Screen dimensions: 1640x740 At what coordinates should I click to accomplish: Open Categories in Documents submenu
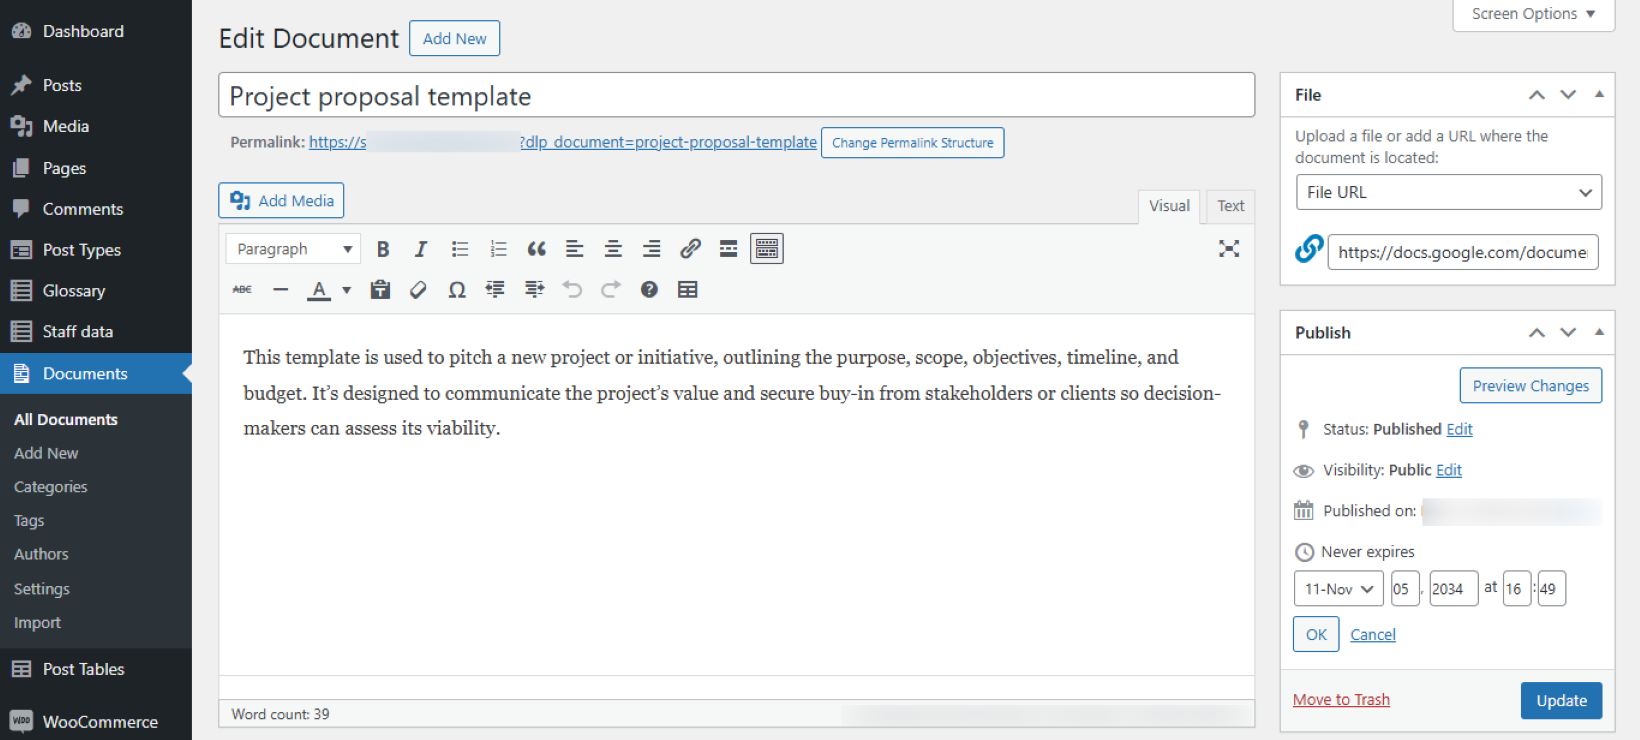51,487
